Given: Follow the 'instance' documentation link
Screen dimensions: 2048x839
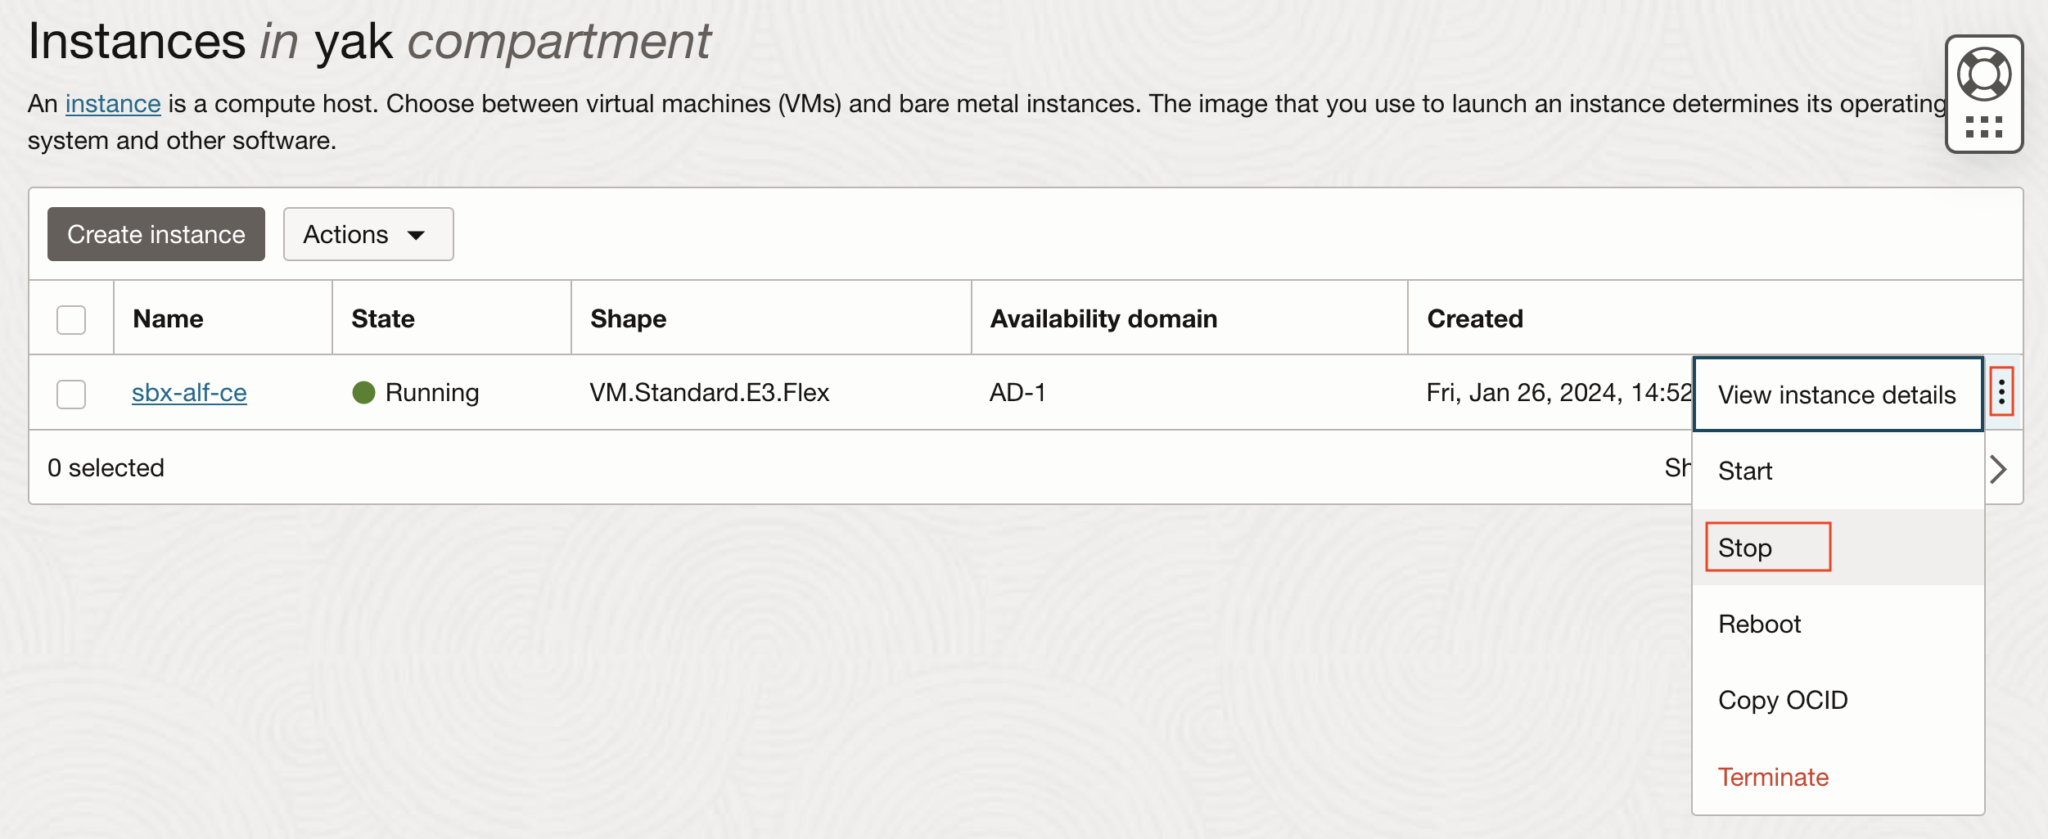Looking at the screenshot, I should pyautogui.click(x=113, y=104).
